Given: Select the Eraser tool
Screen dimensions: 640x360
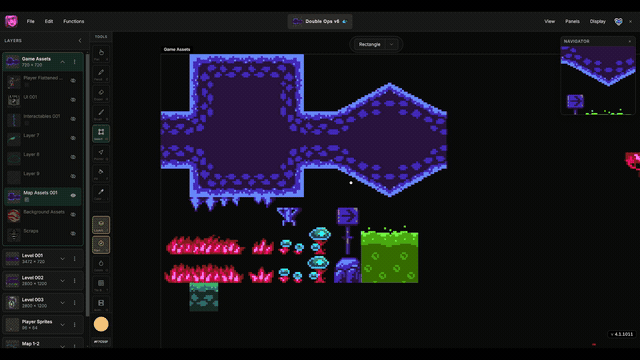Looking at the screenshot, I should pyautogui.click(x=101, y=93).
